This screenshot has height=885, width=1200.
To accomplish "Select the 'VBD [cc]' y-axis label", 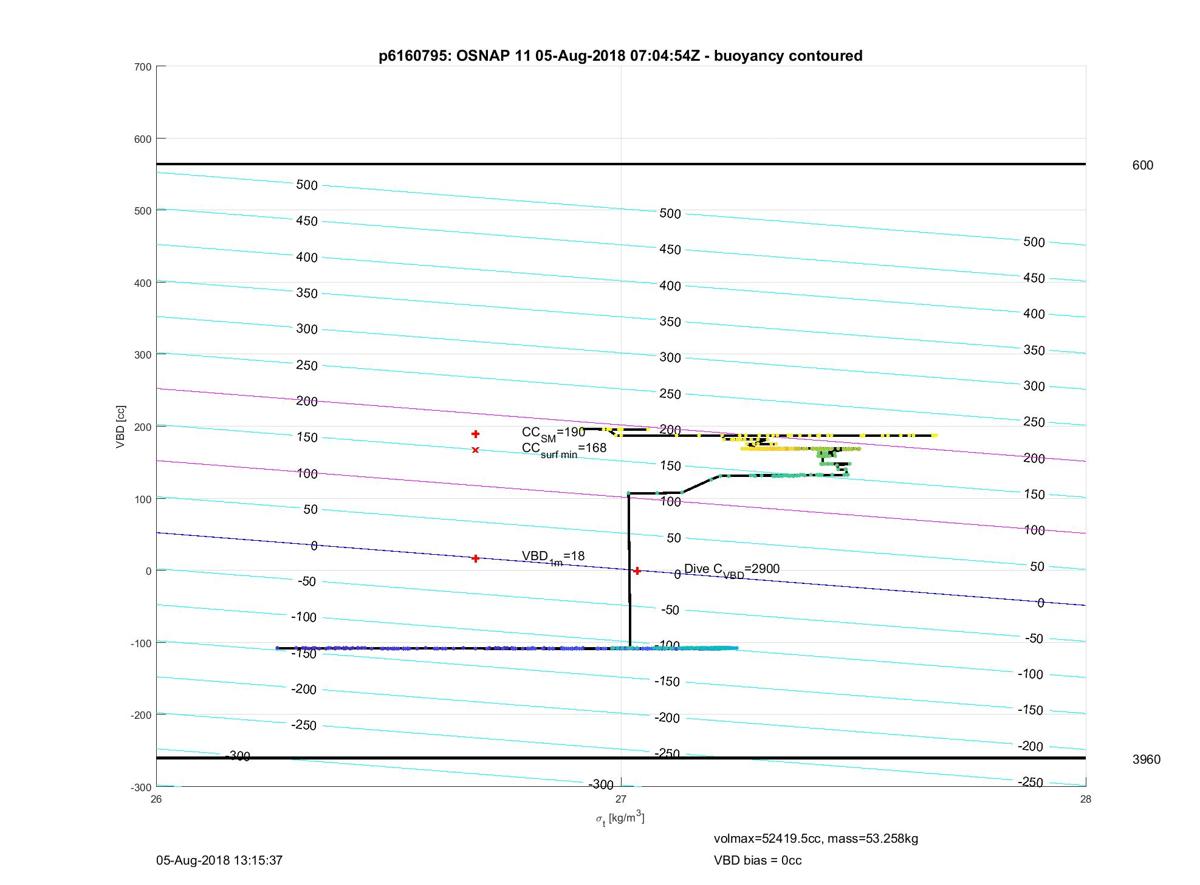I will [121, 427].
